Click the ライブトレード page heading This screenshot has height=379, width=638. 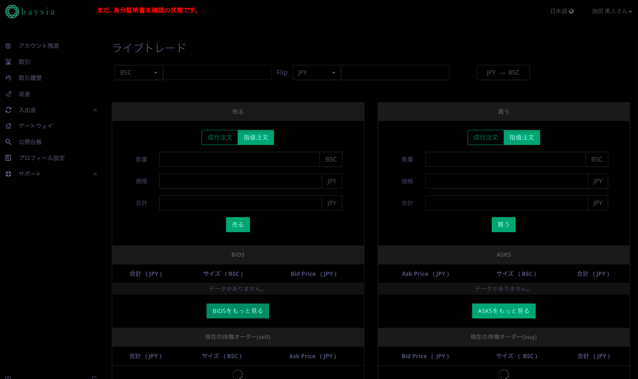click(x=149, y=48)
